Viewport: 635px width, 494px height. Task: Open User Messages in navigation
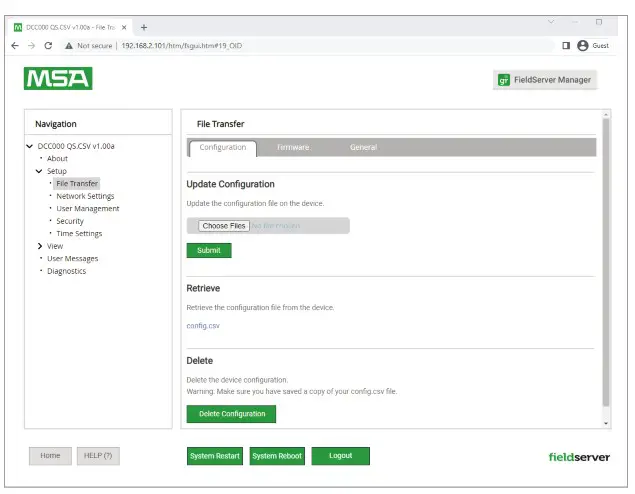(72, 259)
